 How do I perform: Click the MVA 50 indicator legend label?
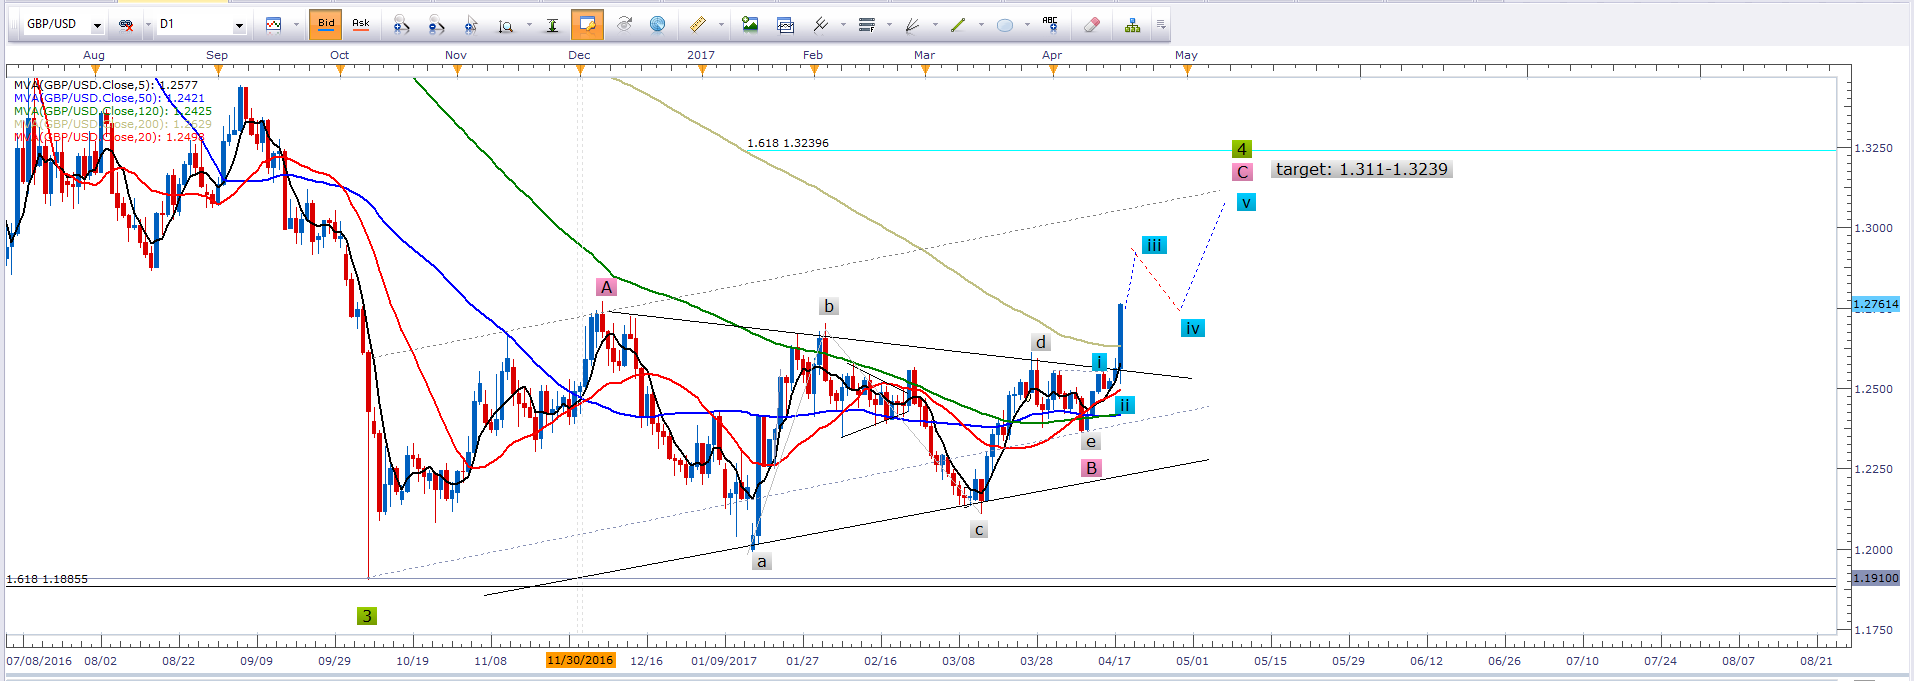(x=108, y=98)
